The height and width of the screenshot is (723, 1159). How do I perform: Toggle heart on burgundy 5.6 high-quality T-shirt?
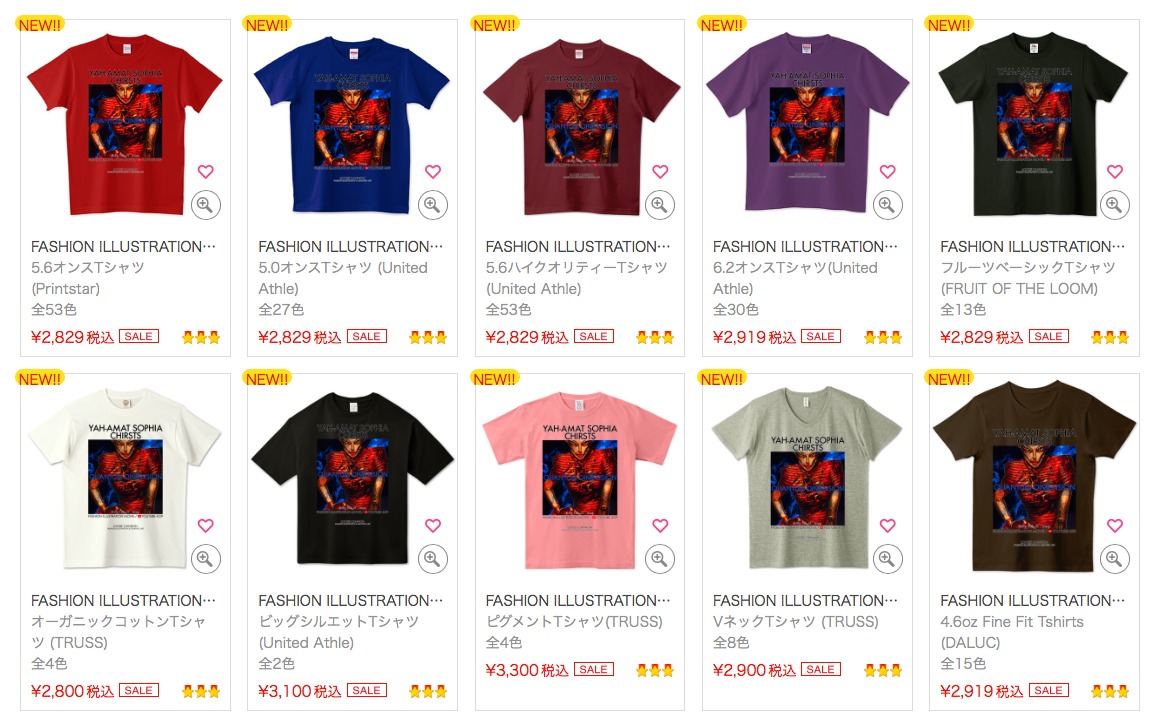click(660, 172)
